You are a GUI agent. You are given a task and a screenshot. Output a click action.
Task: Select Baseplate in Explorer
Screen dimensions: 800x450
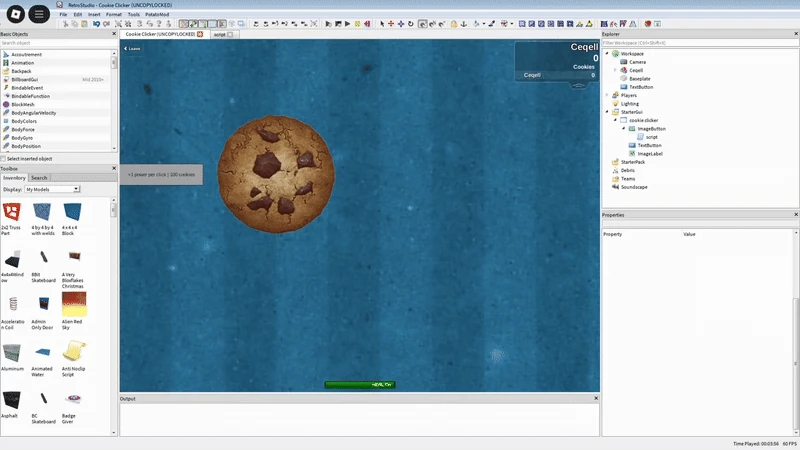point(640,79)
